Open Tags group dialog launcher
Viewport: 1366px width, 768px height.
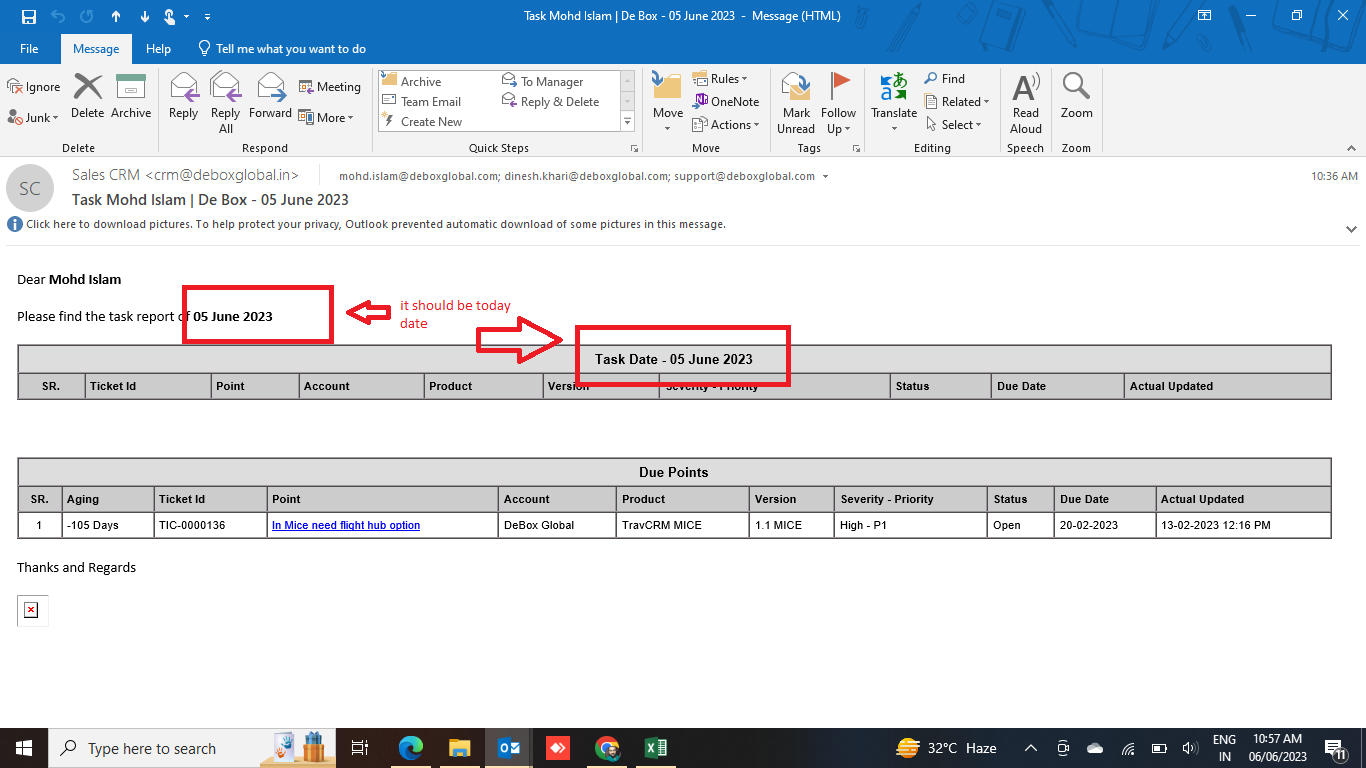click(x=856, y=148)
